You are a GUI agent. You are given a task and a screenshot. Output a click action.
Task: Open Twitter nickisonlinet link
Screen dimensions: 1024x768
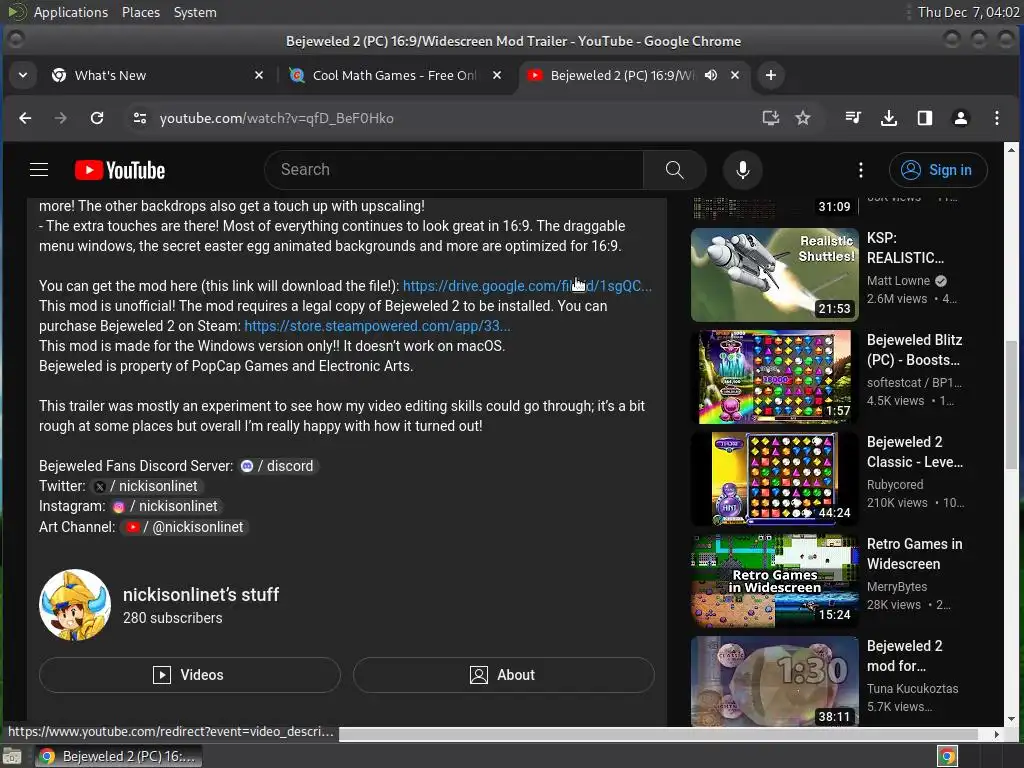[x=146, y=487]
